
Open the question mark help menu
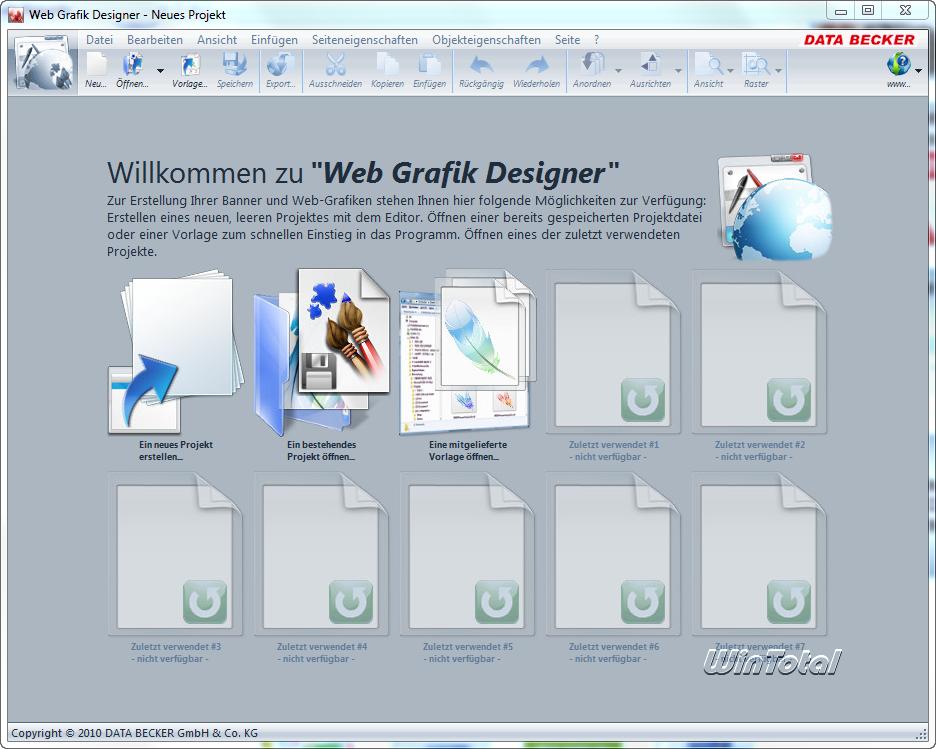(x=596, y=40)
